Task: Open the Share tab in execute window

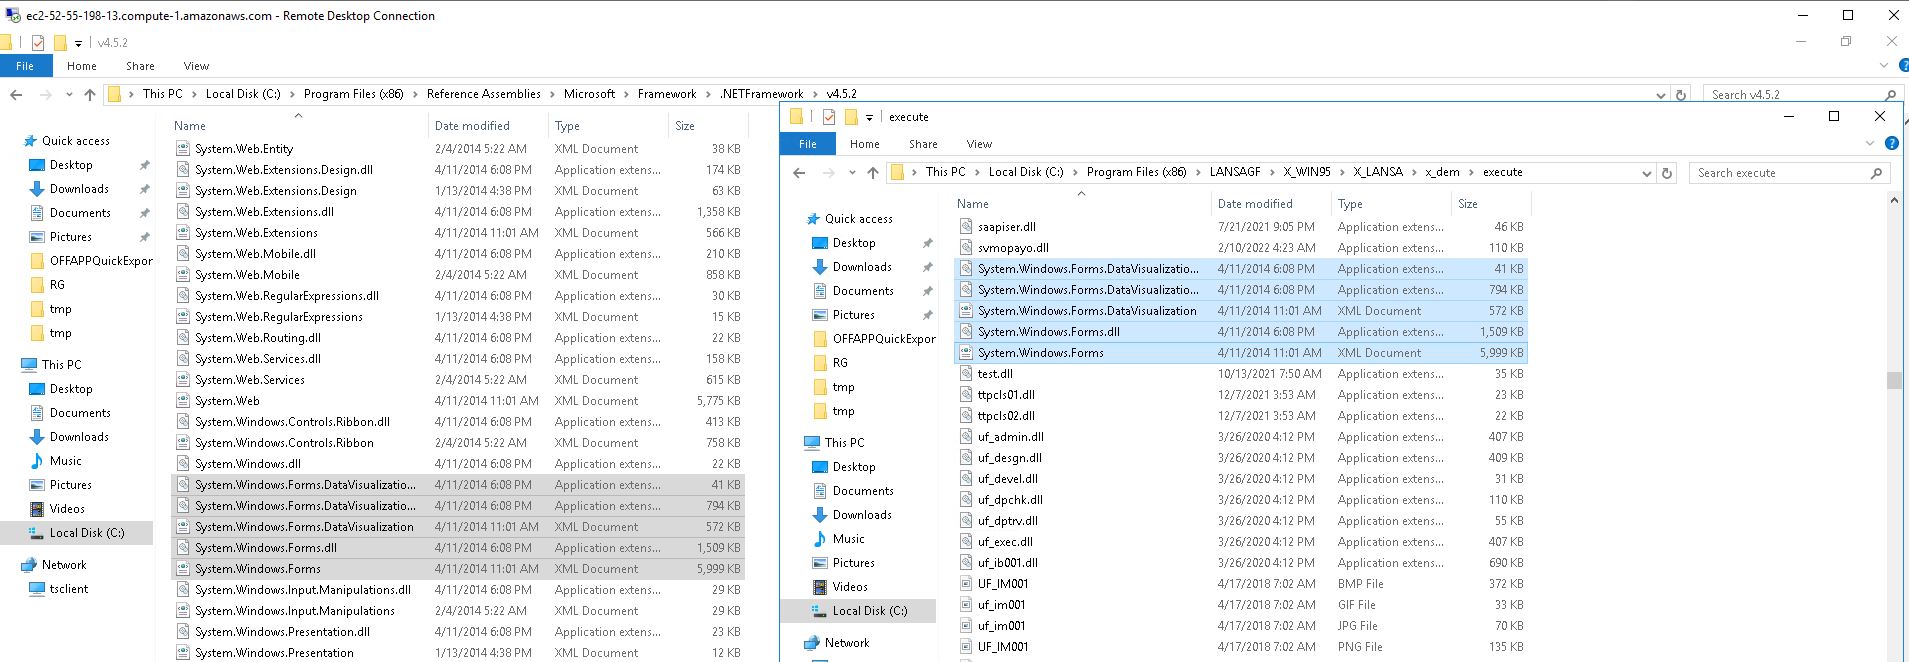Action: click(x=922, y=144)
